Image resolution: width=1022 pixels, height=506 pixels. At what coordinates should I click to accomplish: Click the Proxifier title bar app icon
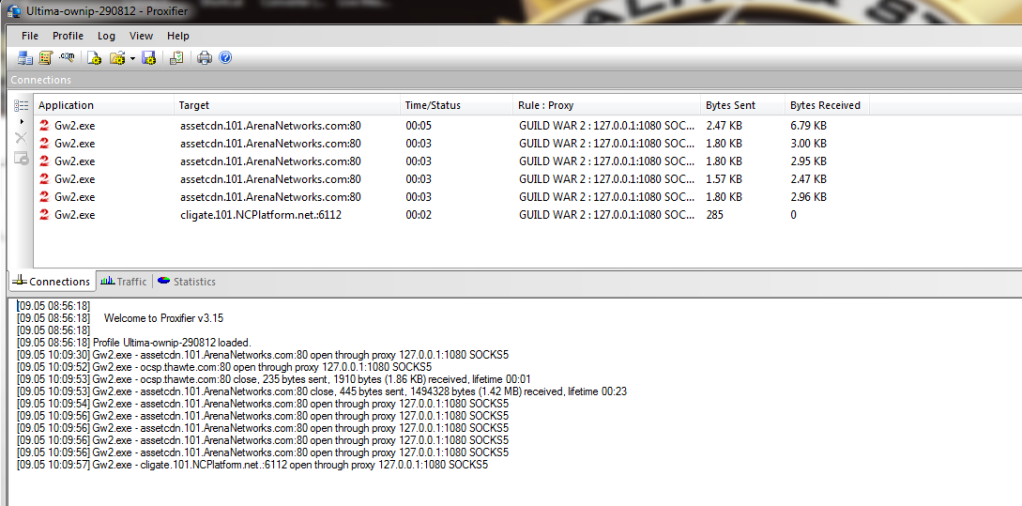pyautogui.click(x=13, y=12)
